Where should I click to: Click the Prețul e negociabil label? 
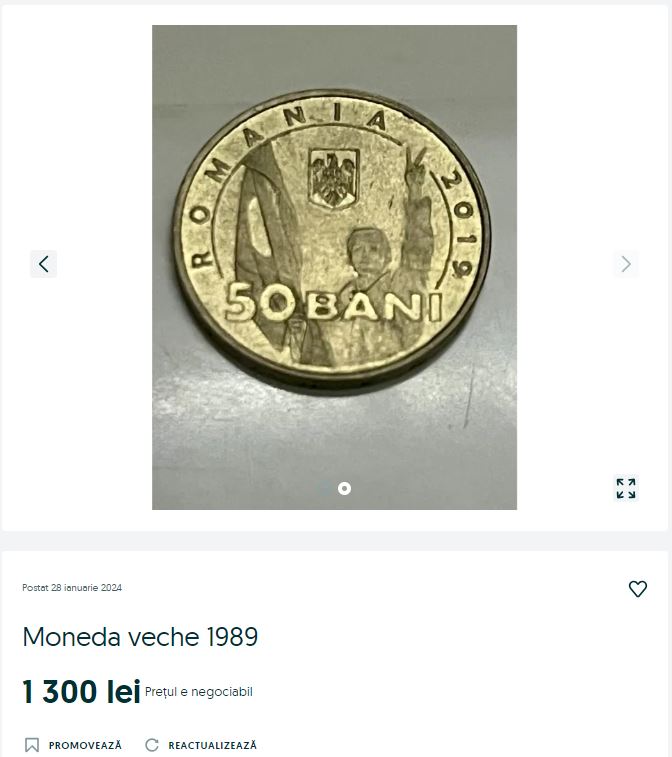(198, 692)
